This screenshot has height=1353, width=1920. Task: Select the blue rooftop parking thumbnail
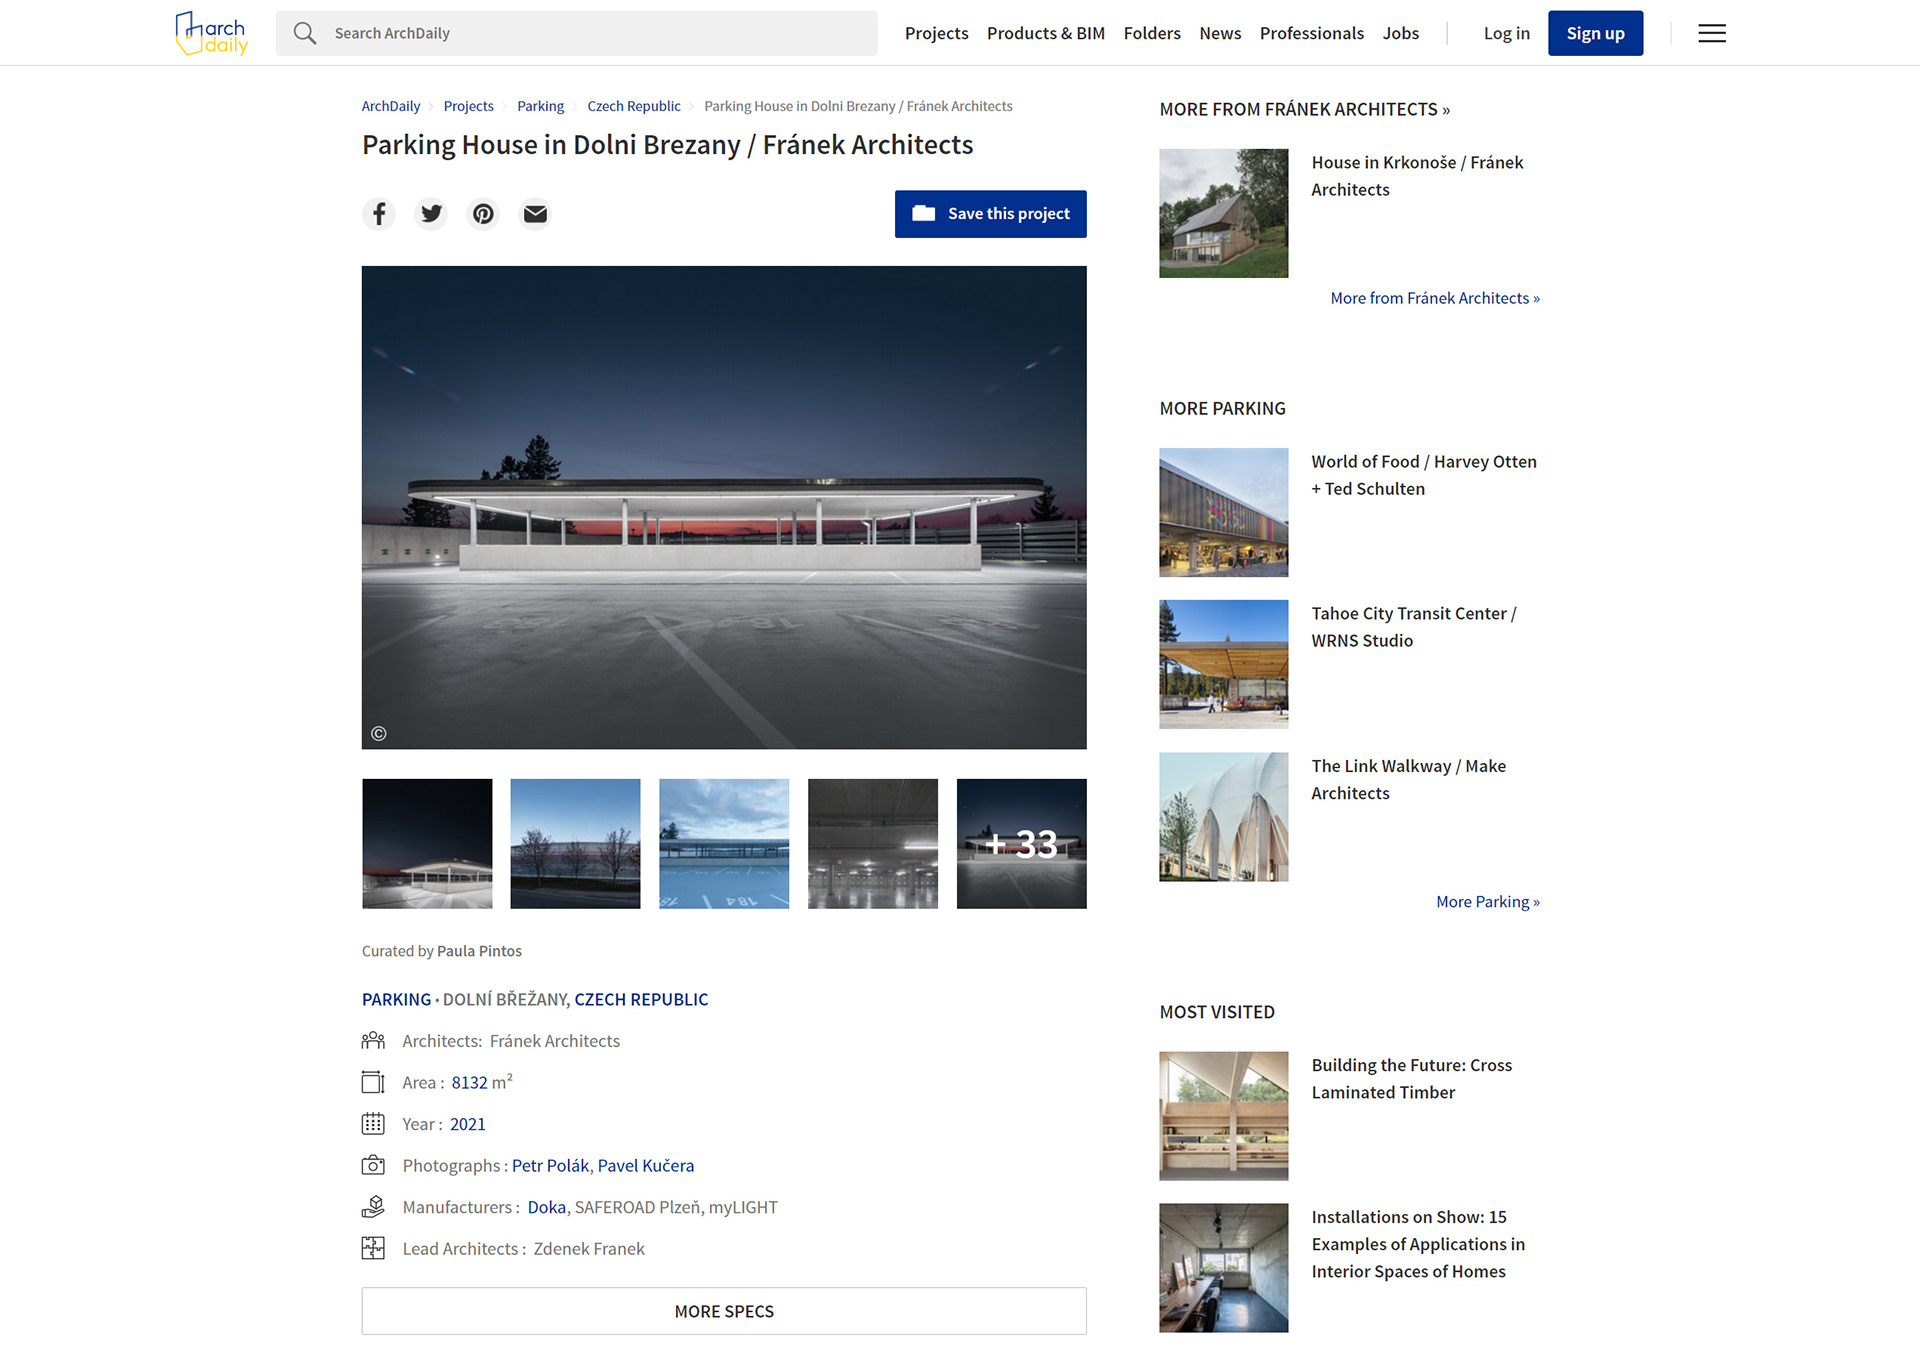[724, 843]
